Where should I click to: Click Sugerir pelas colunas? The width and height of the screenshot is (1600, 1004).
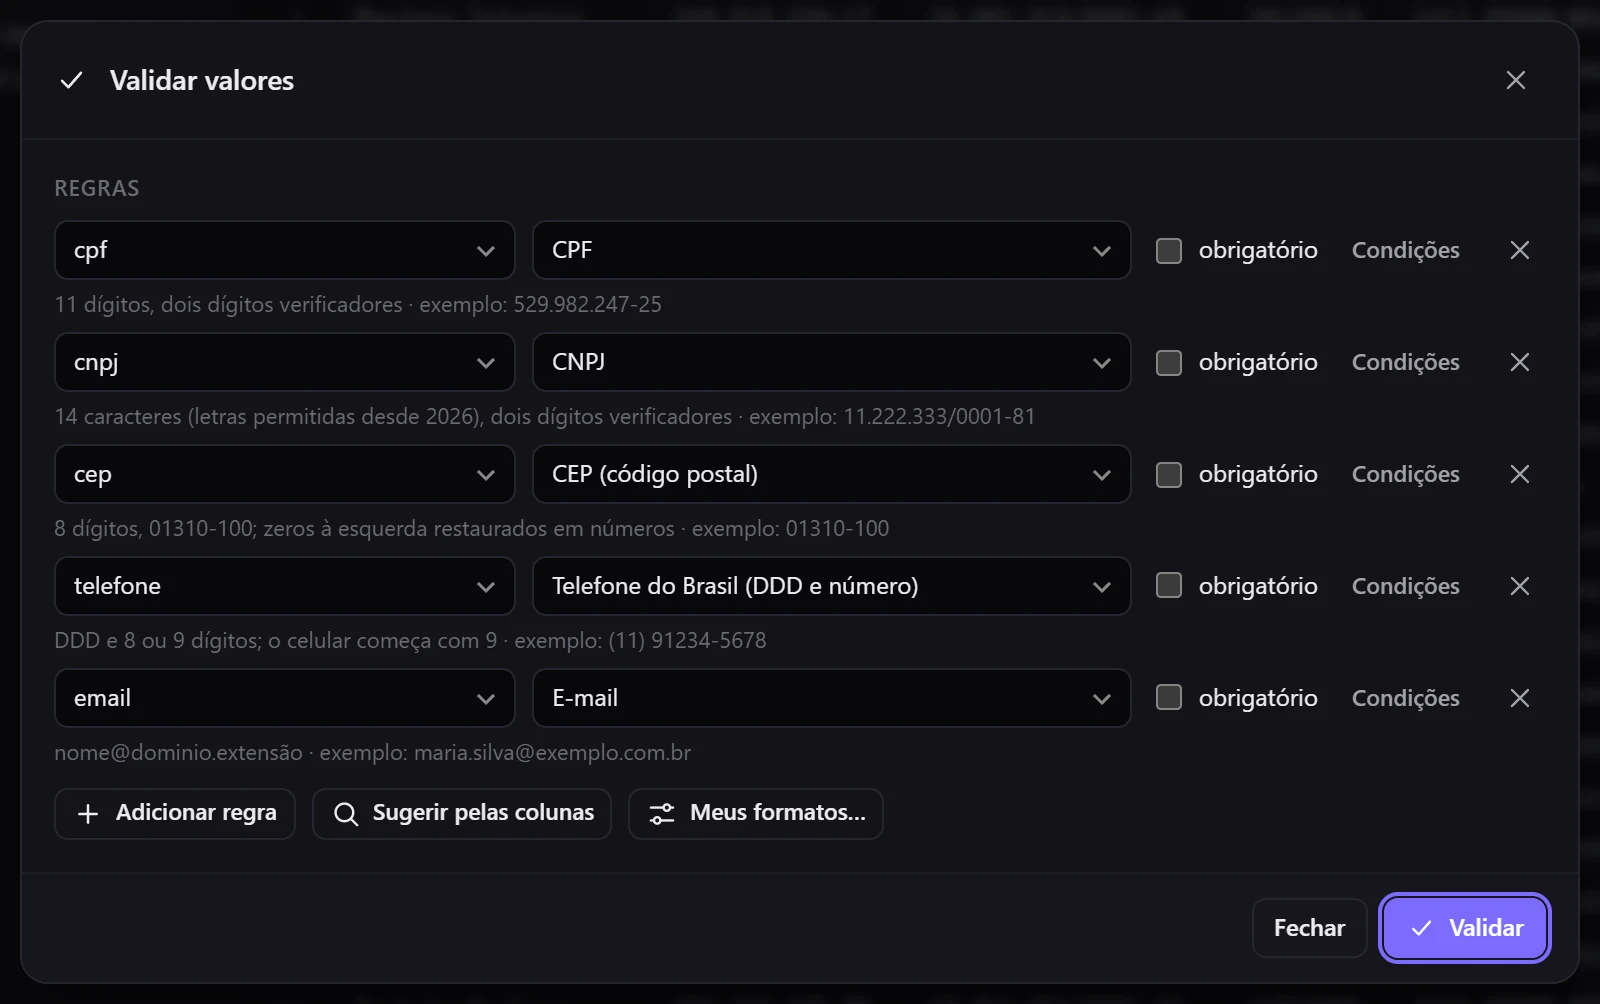[x=462, y=814]
